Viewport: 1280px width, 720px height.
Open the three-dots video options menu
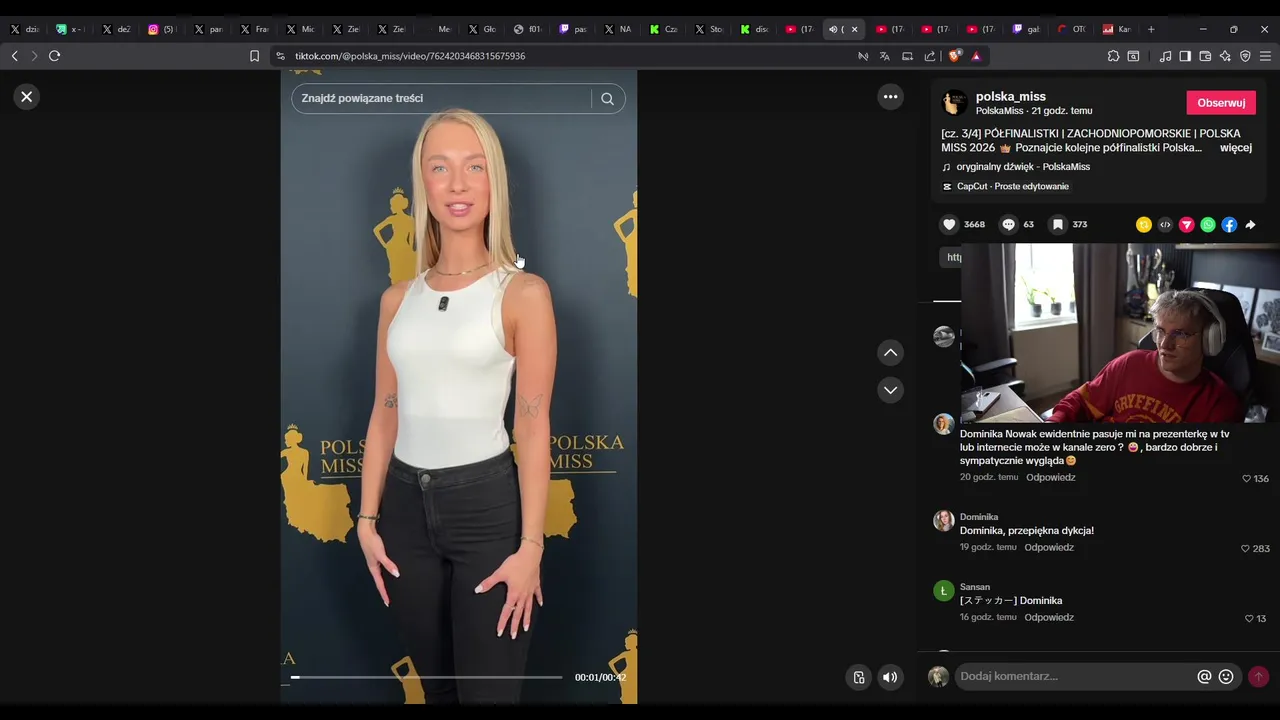pos(890,97)
